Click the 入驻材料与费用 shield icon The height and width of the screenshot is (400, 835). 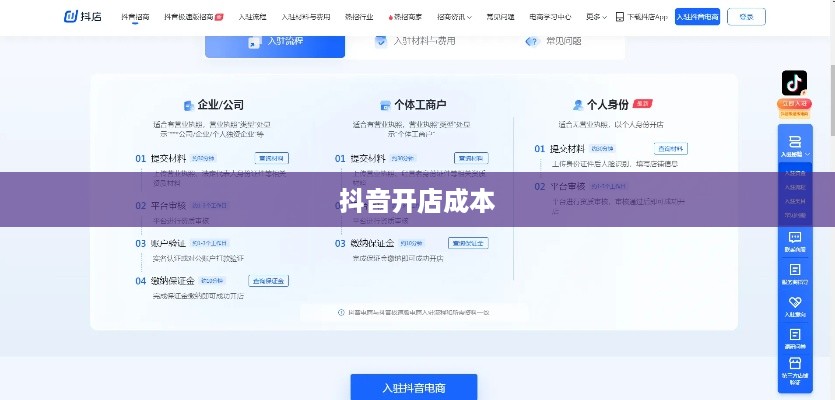coord(381,41)
